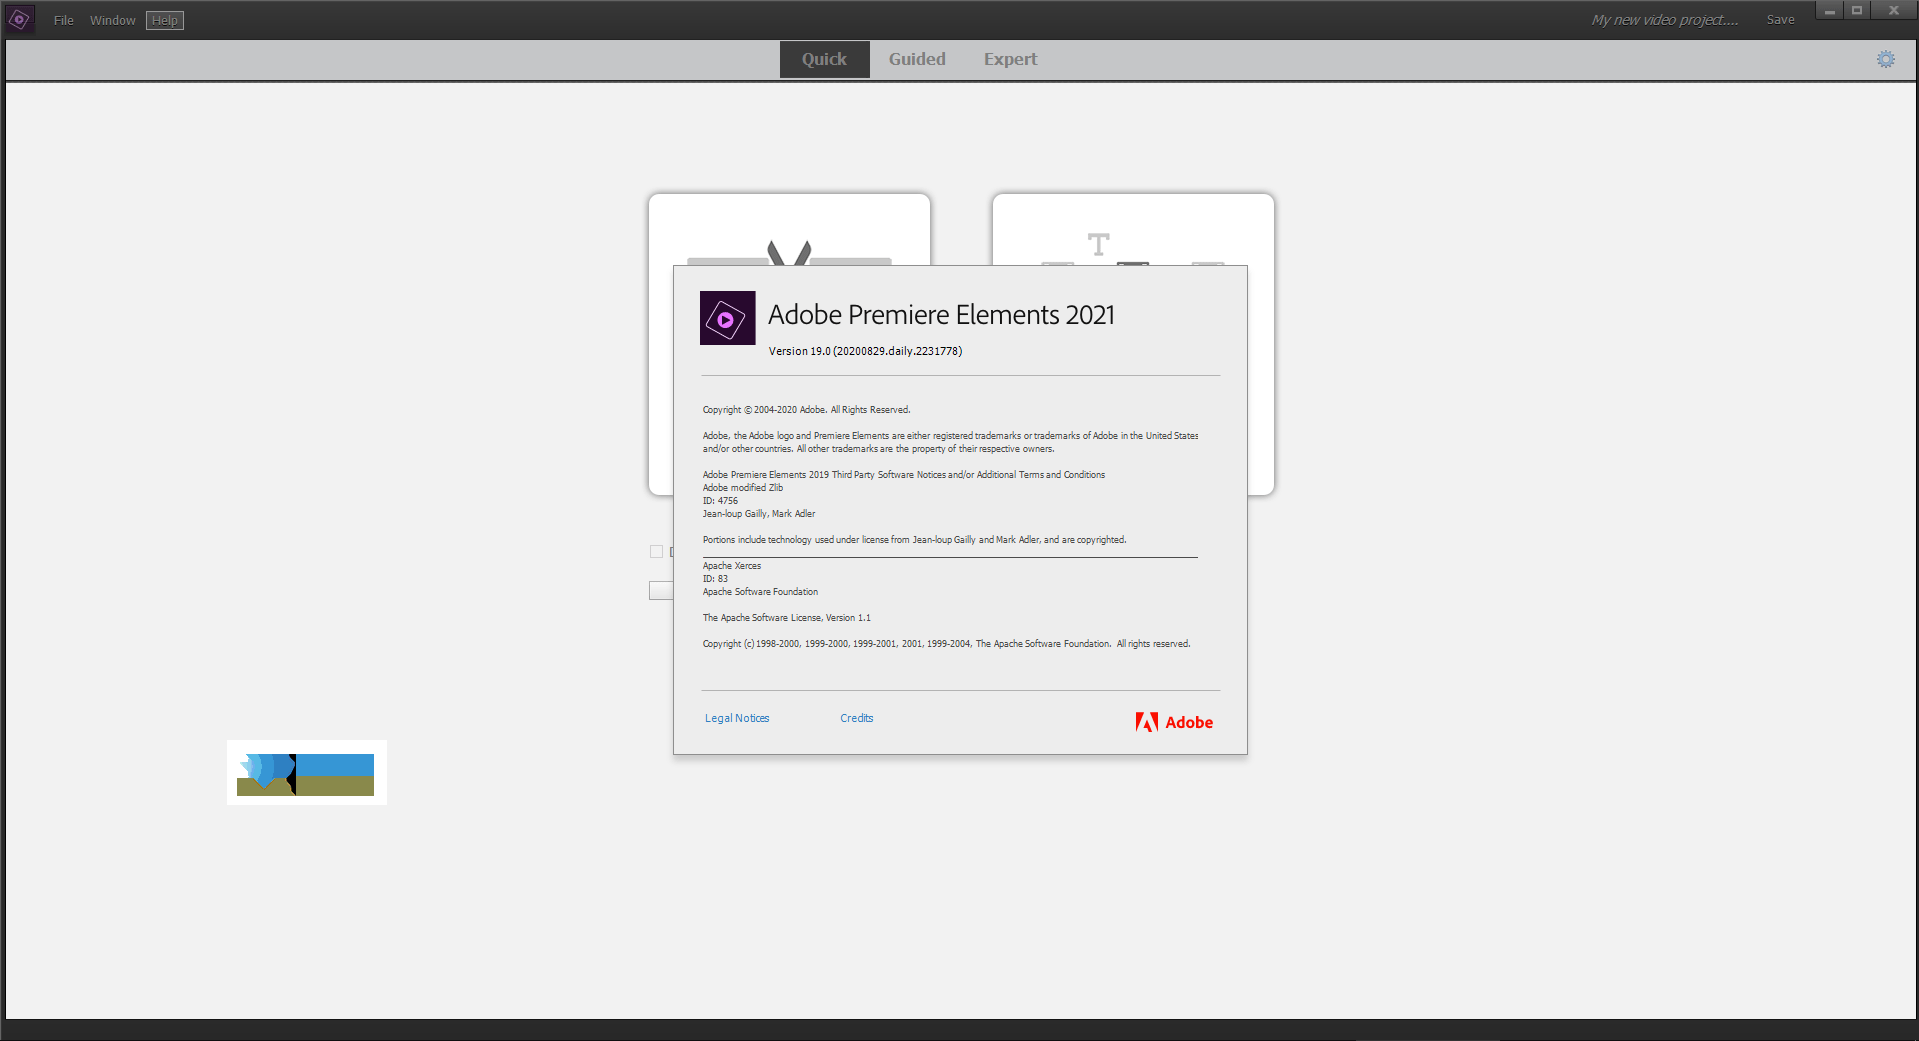Screen dimensions: 1919x1041
Task: Click the 'Adobe Premiere Elements 2021' title text
Action: (x=941, y=315)
